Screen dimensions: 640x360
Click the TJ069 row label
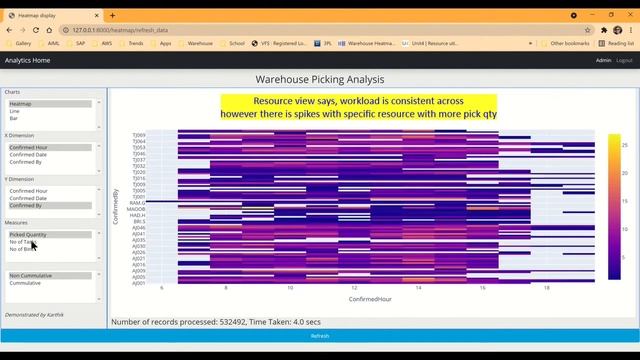coord(139,135)
